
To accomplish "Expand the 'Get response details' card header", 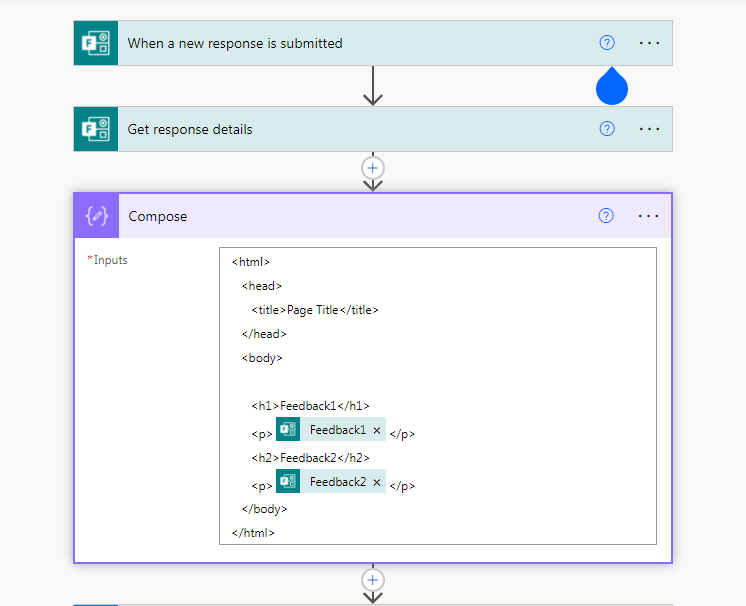I will click(x=373, y=129).
